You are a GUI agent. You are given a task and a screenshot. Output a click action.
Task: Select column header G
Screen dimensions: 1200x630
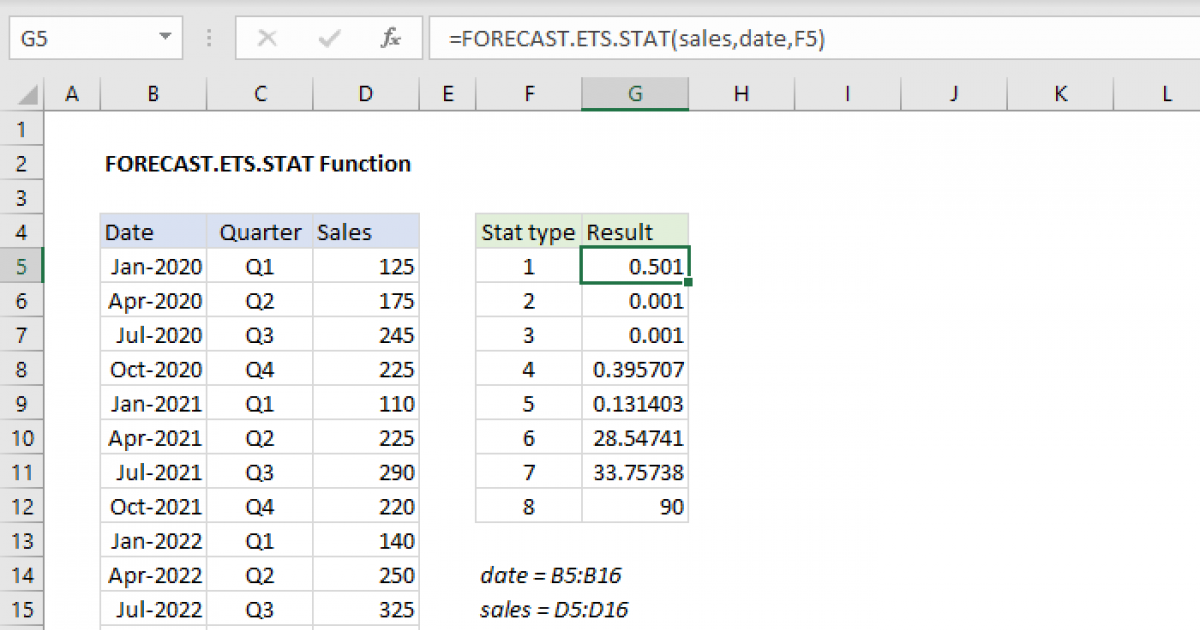(634, 93)
